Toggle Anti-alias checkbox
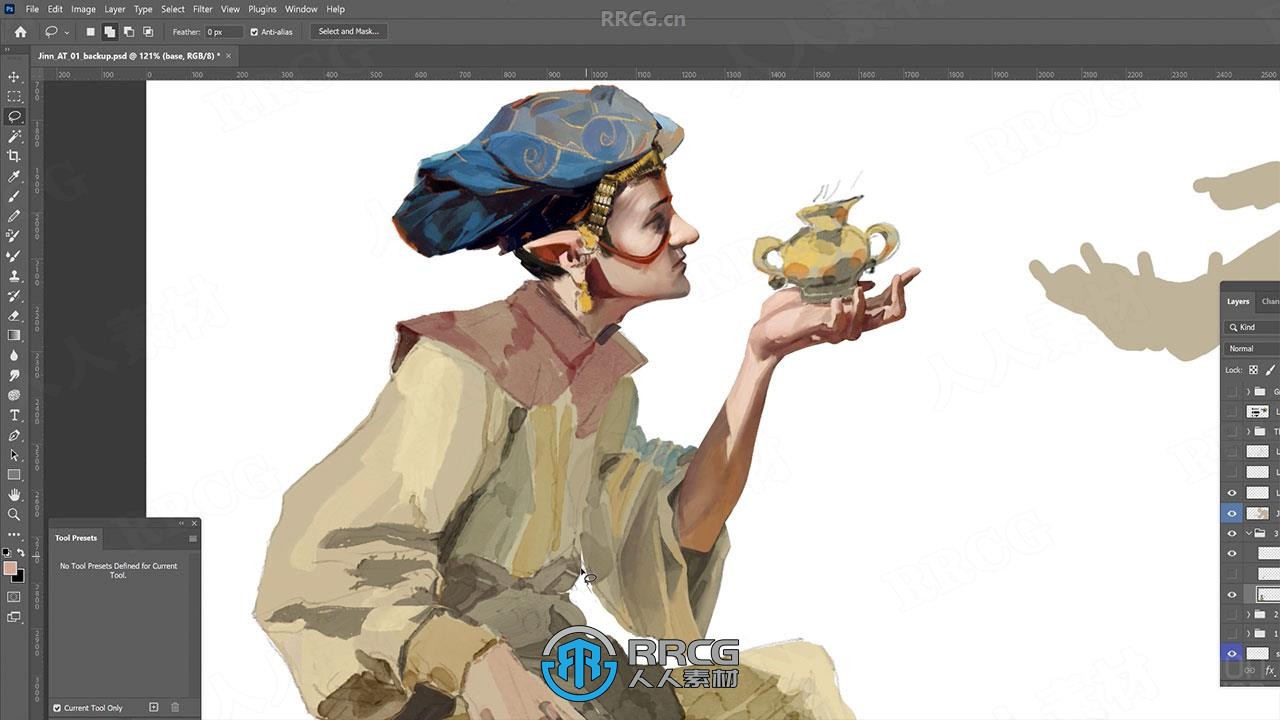Screen dimensions: 1280x720 coord(254,32)
